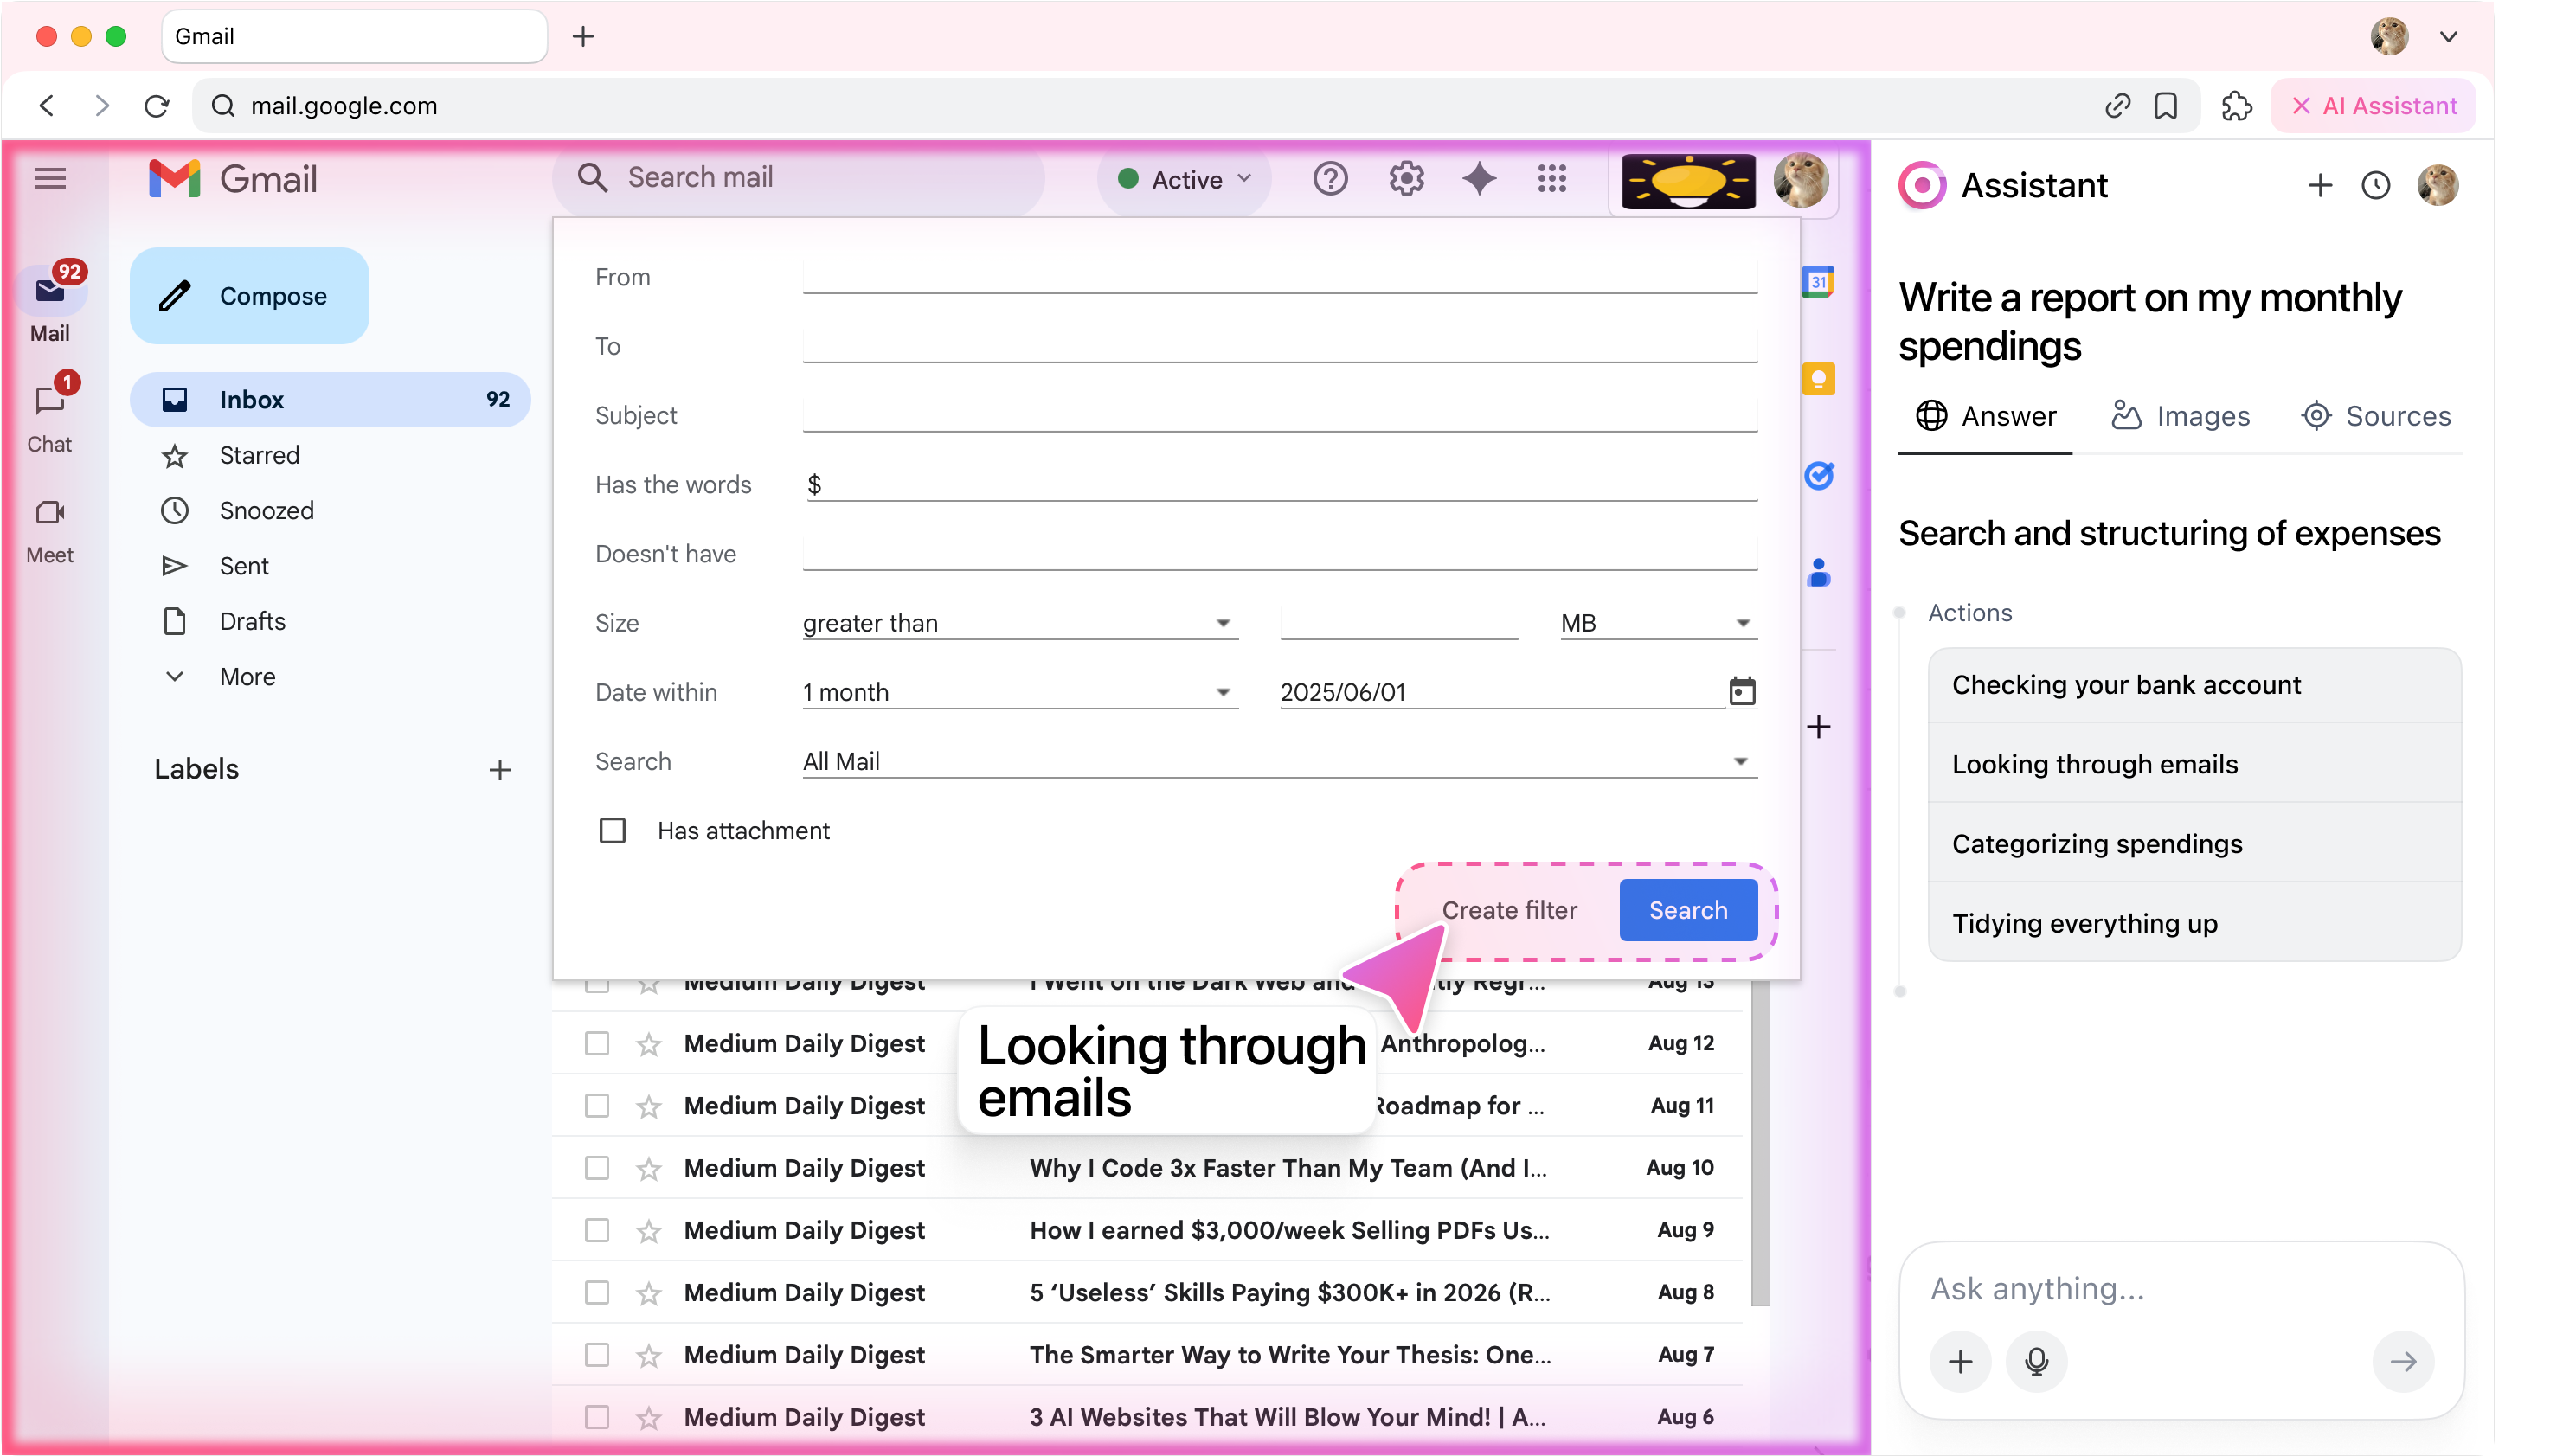Send Assistant message arrow button
This screenshot has height=1456, width=2563.
point(2402,1361)
